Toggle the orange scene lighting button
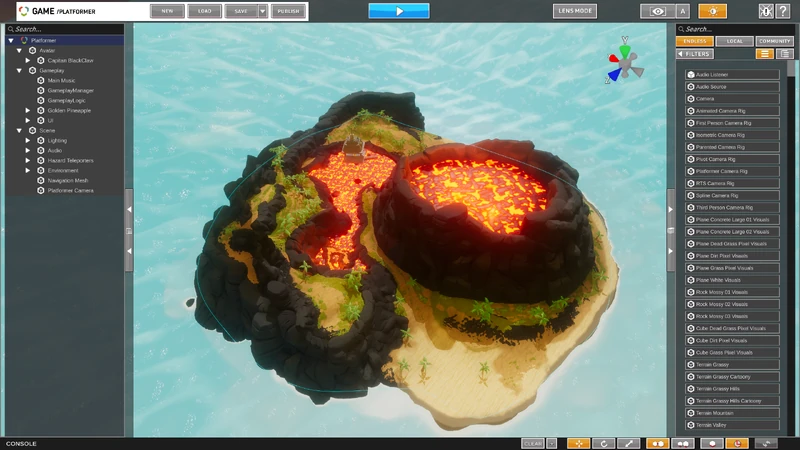This screenshot has width=800, height=450. [712, 11]
